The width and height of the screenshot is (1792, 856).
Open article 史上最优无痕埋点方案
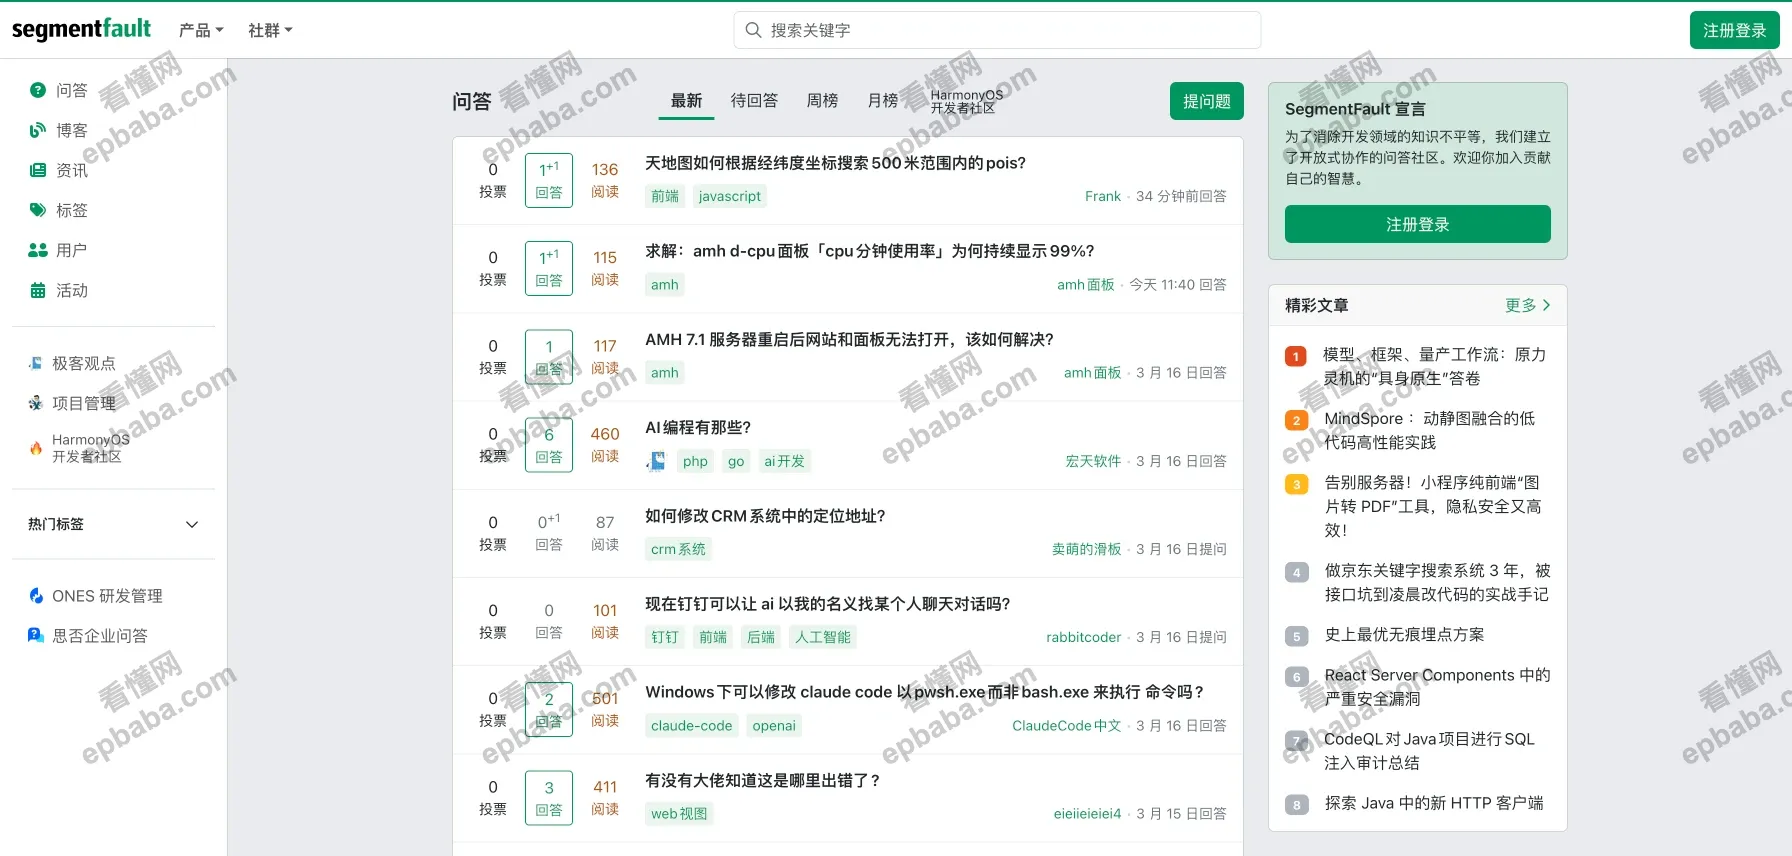[x=1404, y=635]
